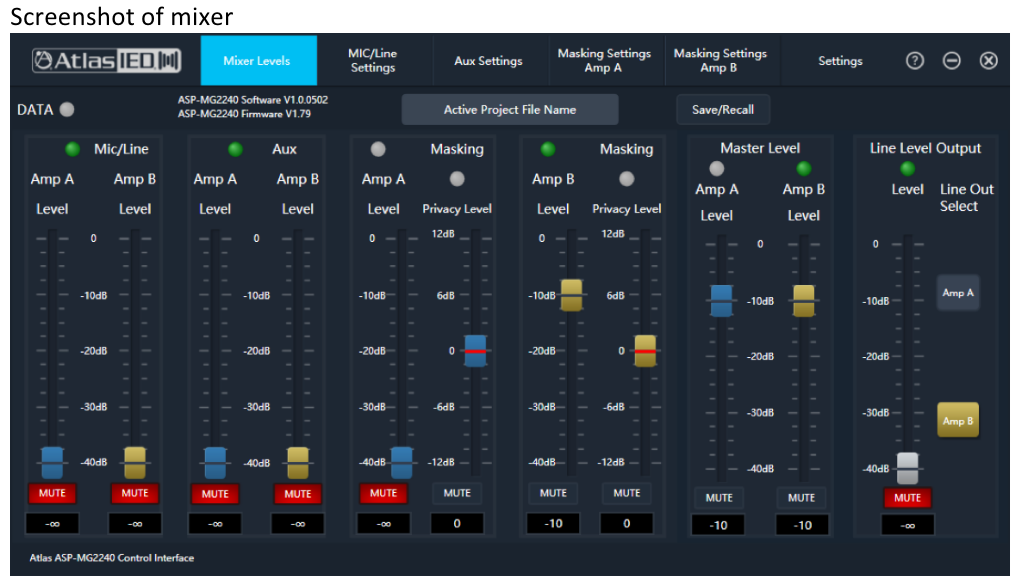Click Line Level Output white fader
Screen dimensions: 1021x583
pos(907,468)
